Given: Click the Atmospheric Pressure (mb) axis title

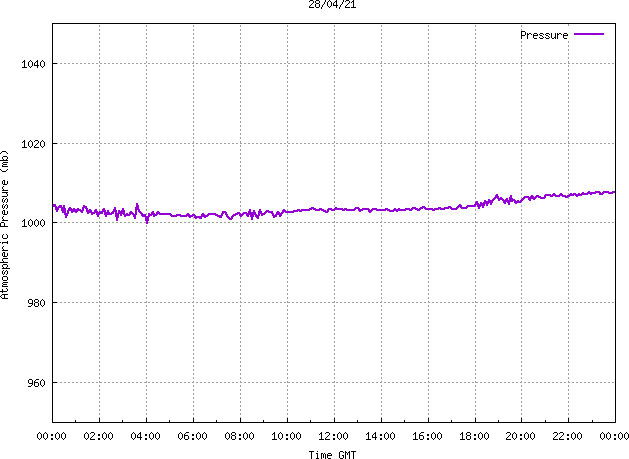Looking at the screenshot, I should [4, 224].
